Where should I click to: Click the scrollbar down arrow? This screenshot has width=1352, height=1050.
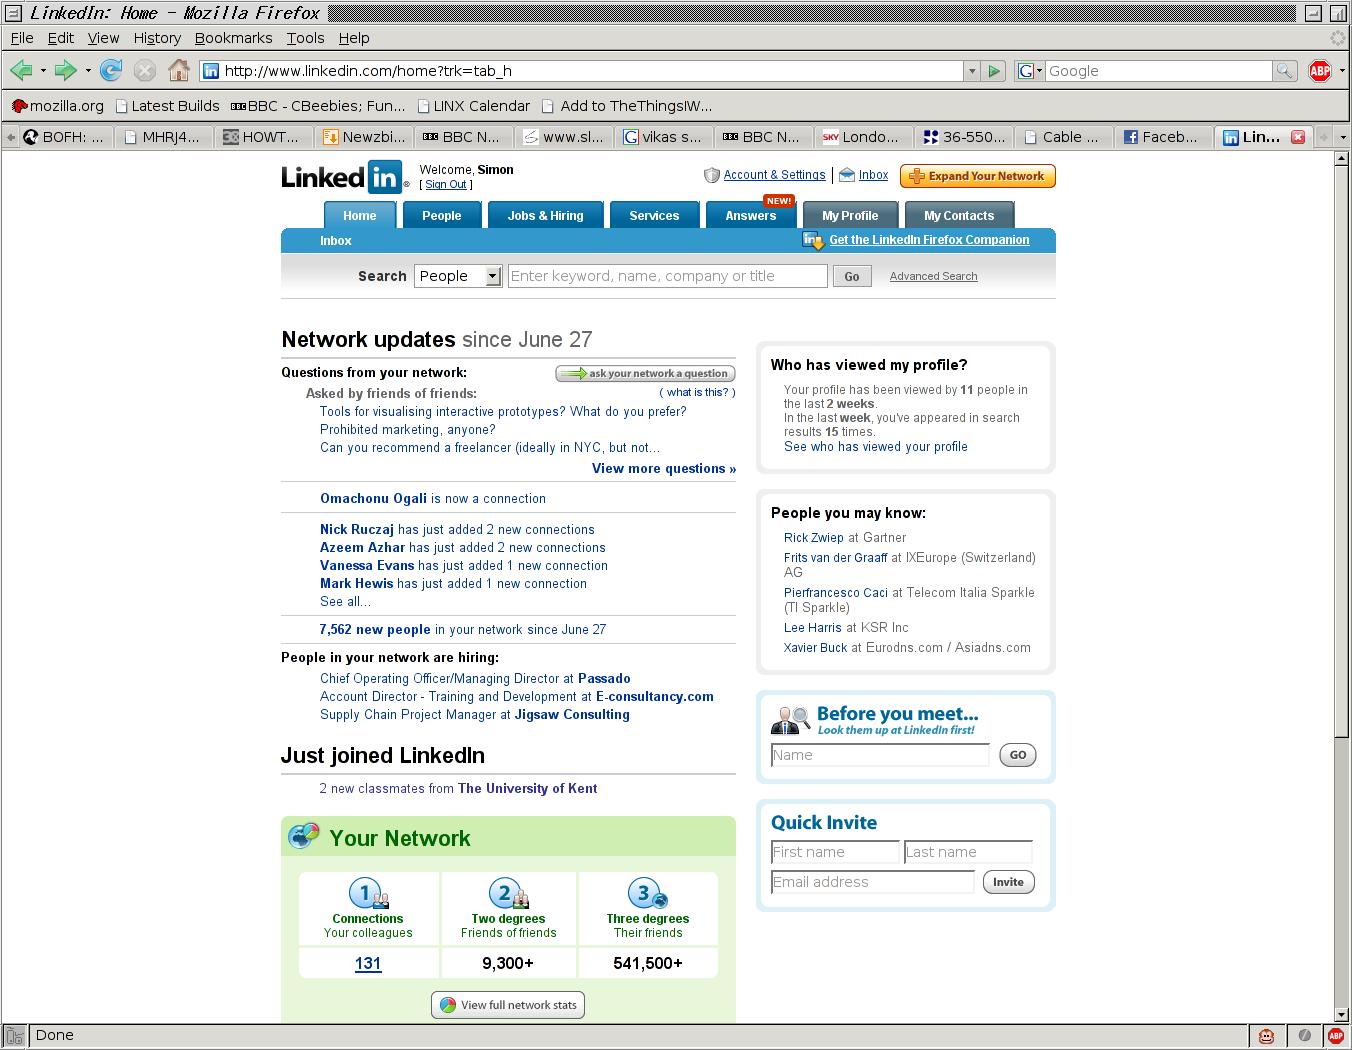point(1342,1014)
